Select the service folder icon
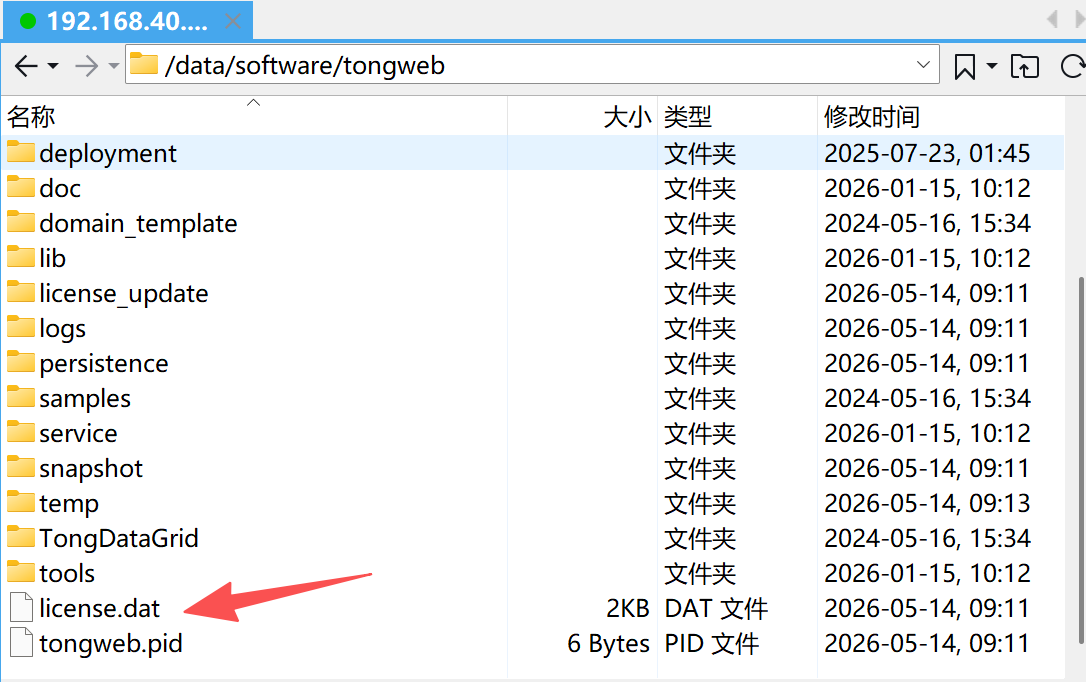 pos(21,432)
